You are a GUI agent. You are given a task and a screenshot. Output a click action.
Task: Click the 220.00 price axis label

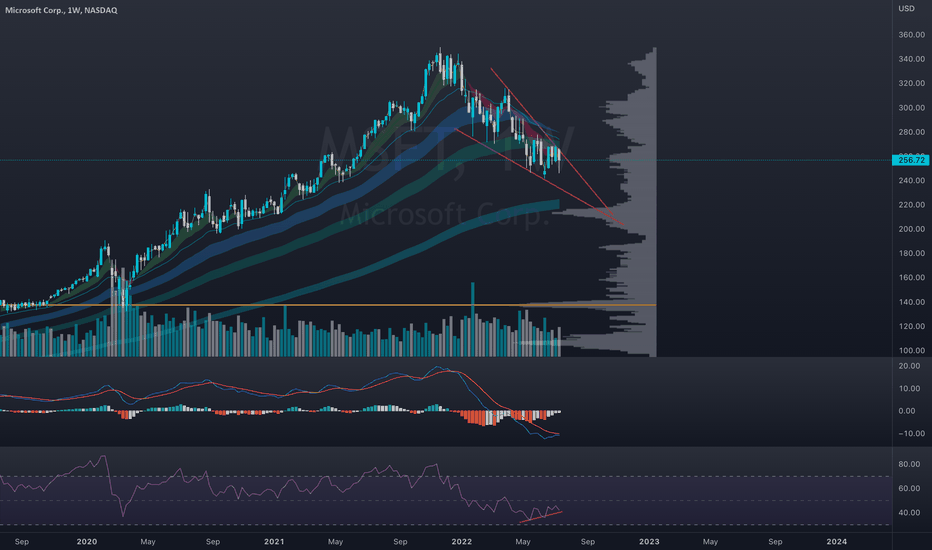[x=911, y=205]
